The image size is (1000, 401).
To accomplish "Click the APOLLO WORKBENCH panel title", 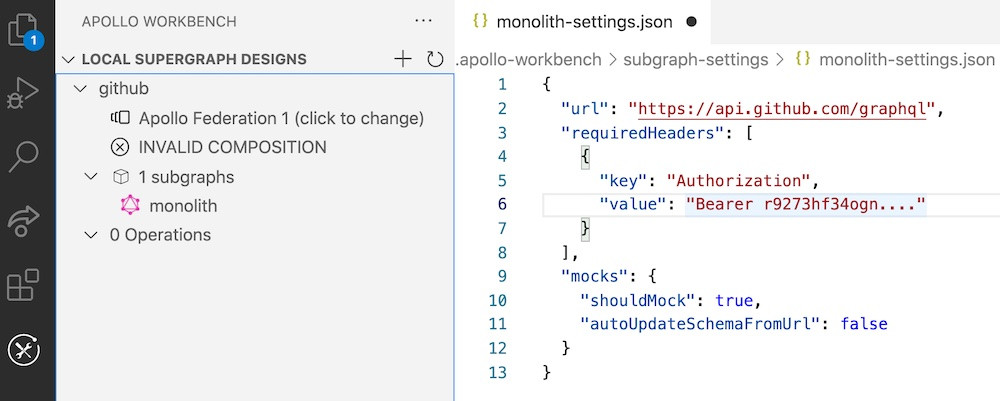I will point(159,21).
